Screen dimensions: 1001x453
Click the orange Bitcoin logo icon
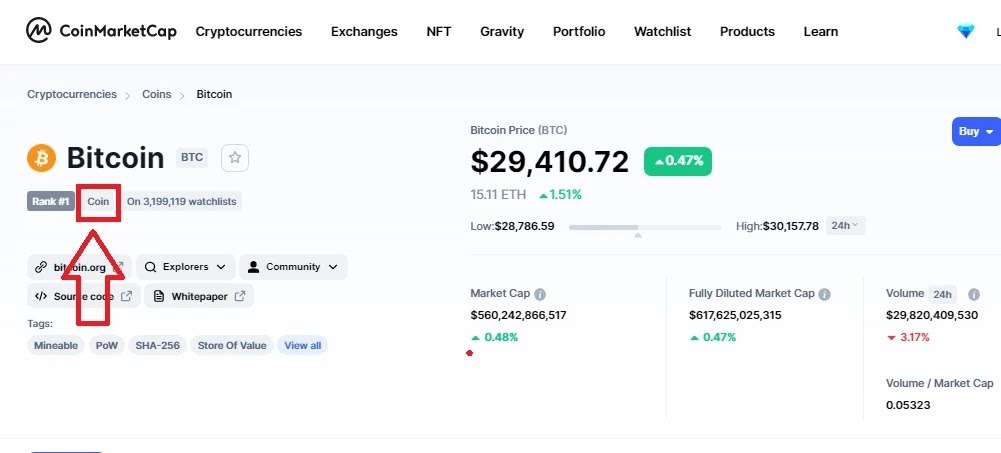coord(42,158)
